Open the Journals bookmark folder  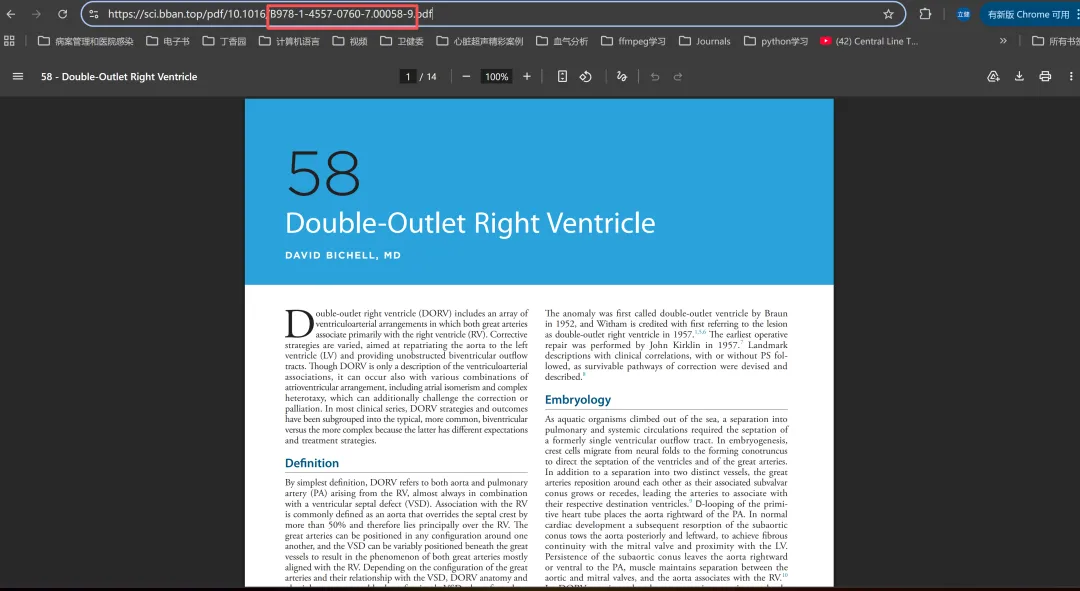705,41
